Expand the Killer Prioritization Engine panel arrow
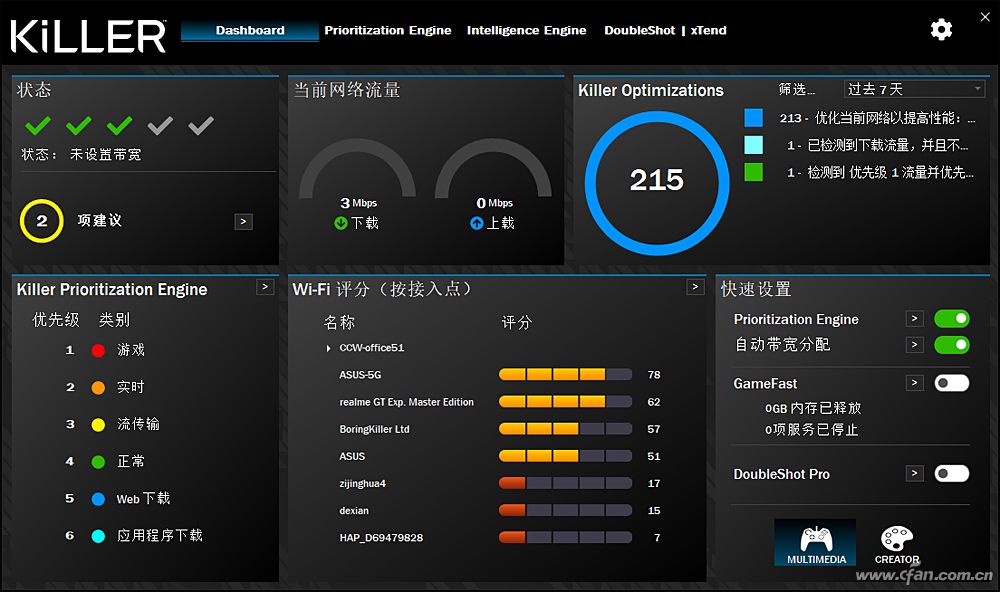The width and height of the screenshot is (1000, 592). pos(265,287)
